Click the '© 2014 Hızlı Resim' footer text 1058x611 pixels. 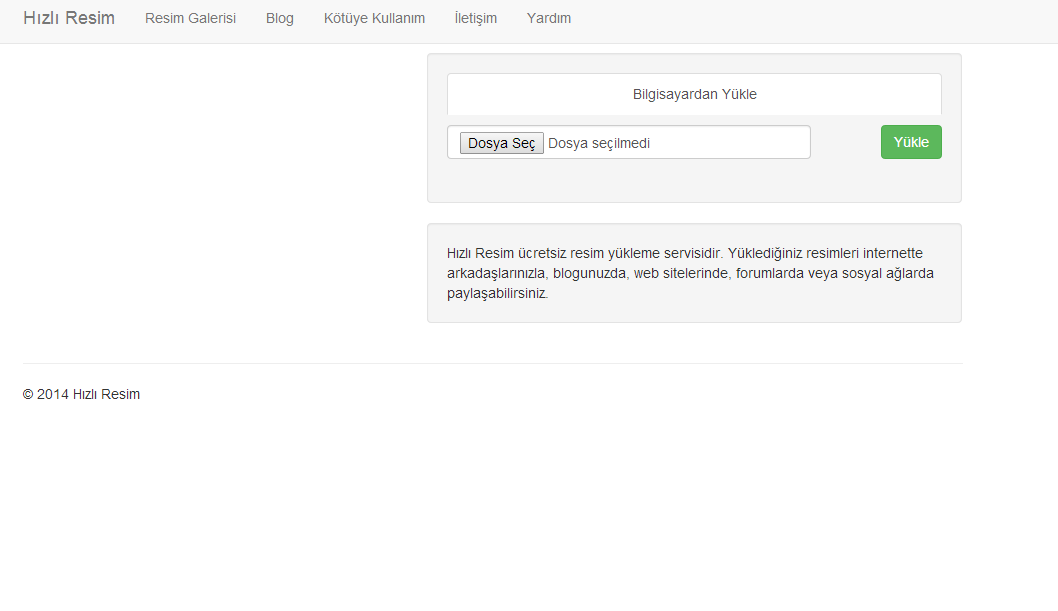click(82, 395)
